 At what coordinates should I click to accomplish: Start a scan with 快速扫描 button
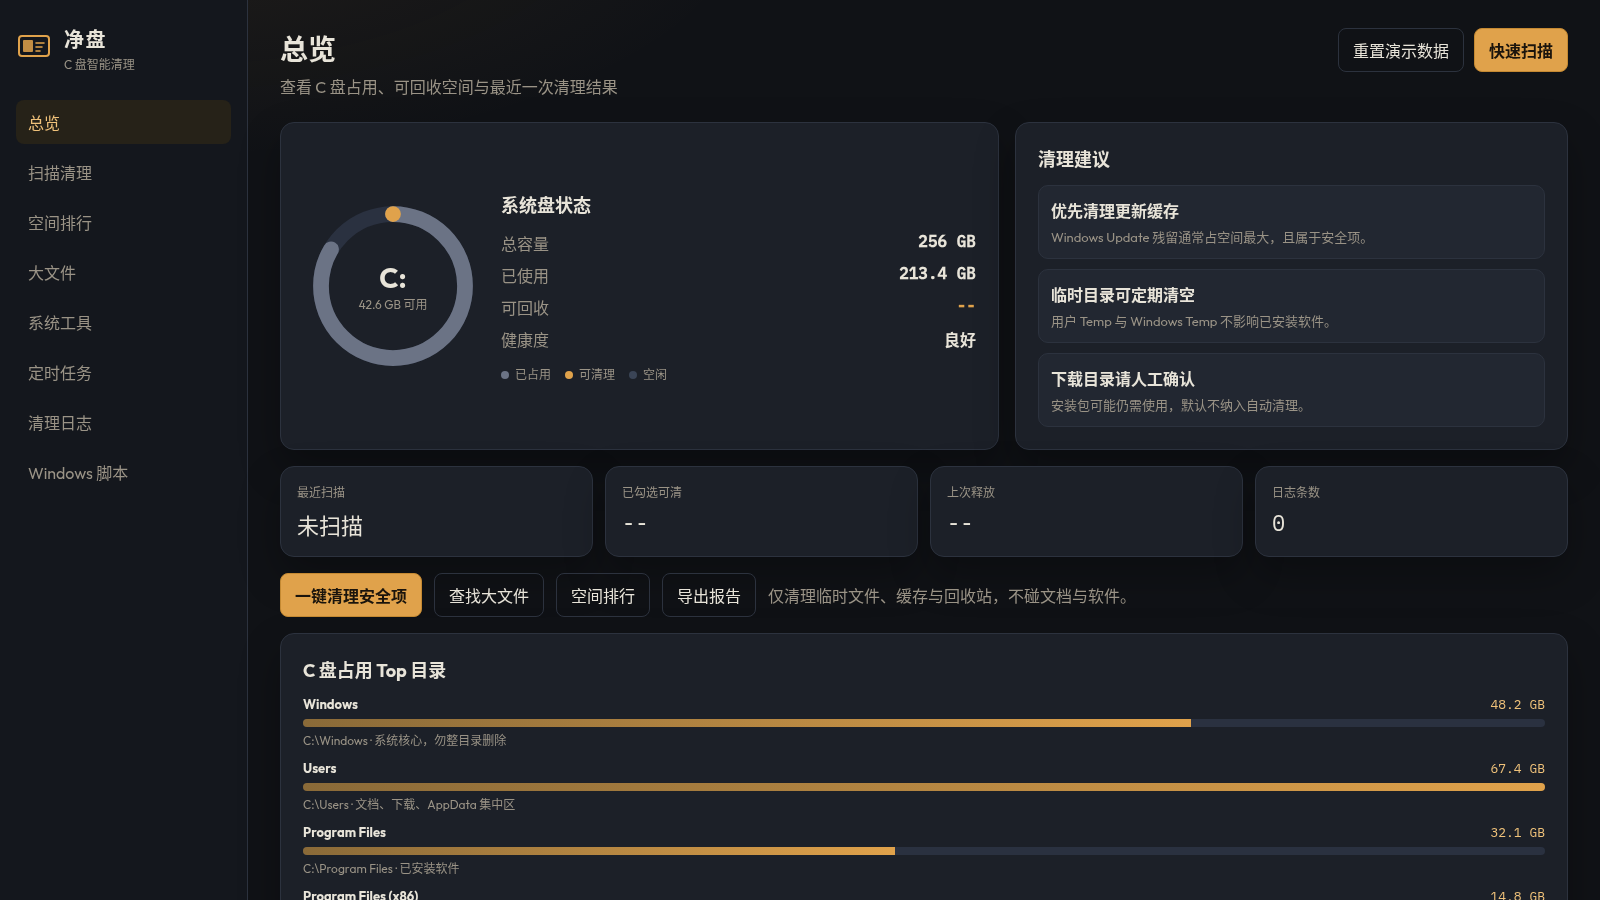coord(1520,50)
